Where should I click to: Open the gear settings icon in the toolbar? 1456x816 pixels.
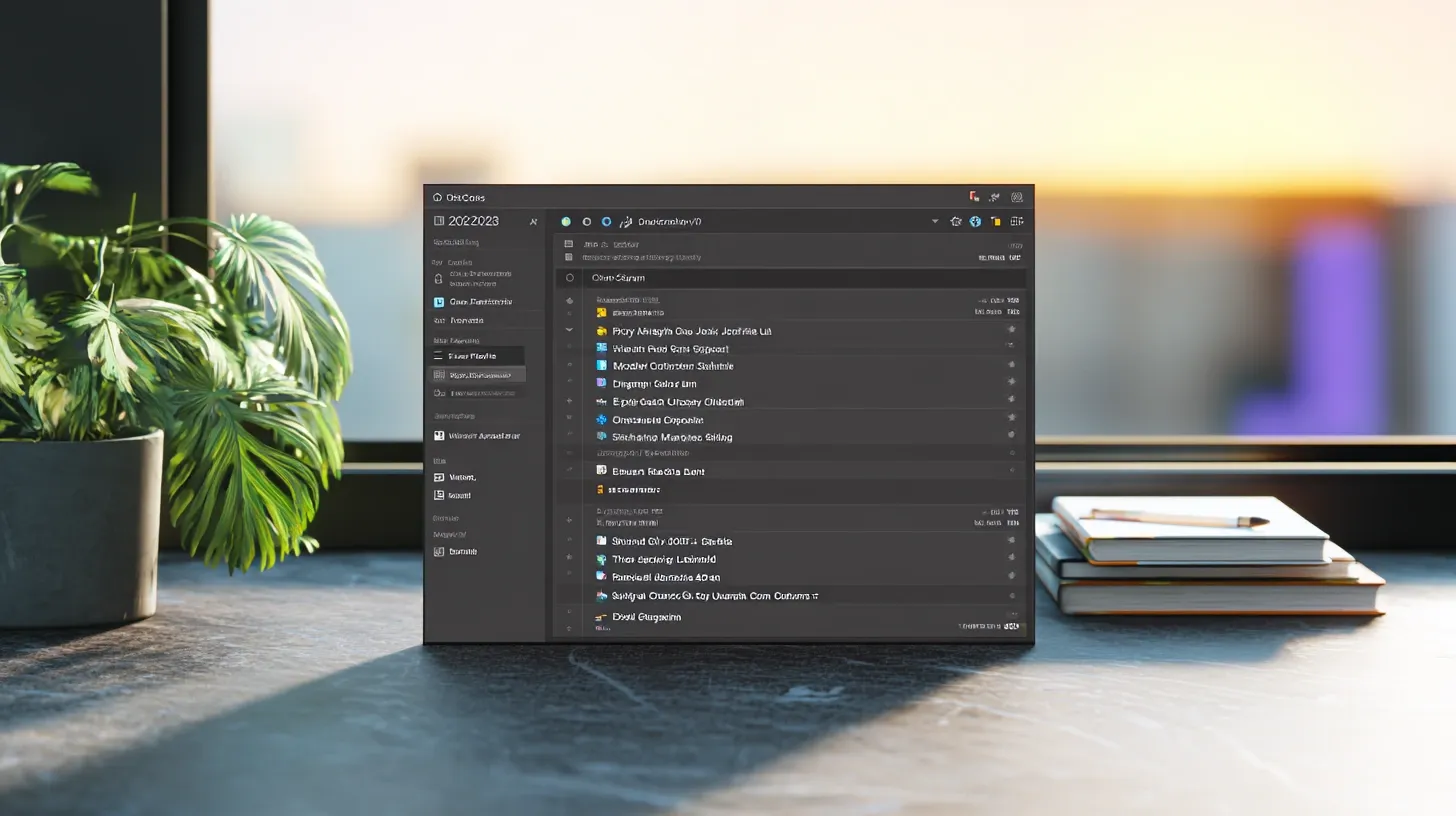tap(956, 221)
